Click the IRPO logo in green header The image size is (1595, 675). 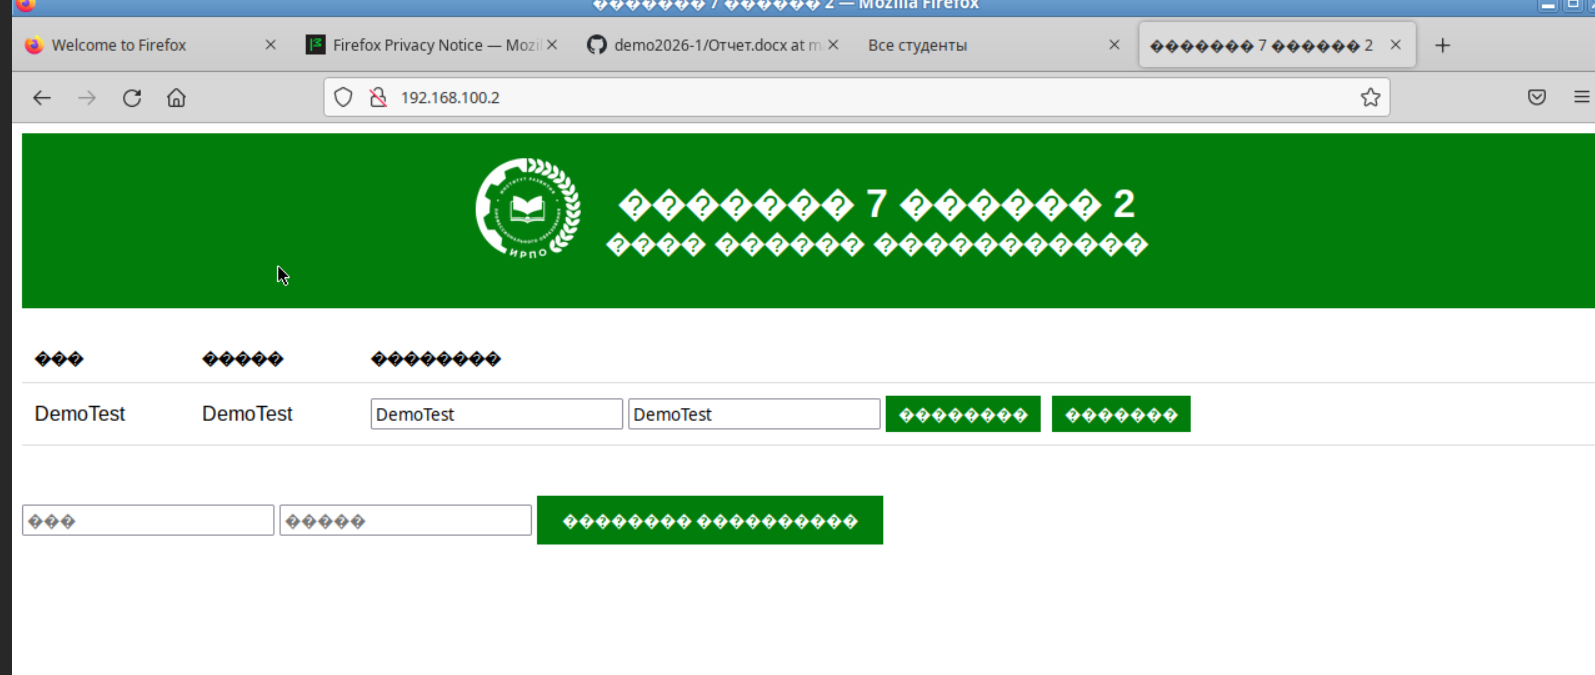pos(527,209)
